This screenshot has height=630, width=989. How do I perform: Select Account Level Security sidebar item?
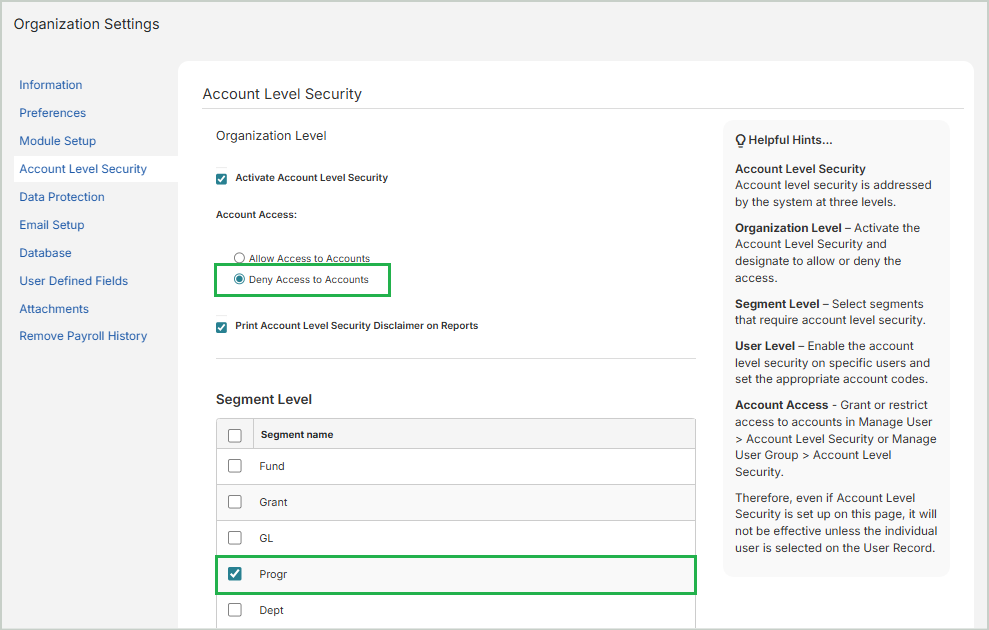83,169
